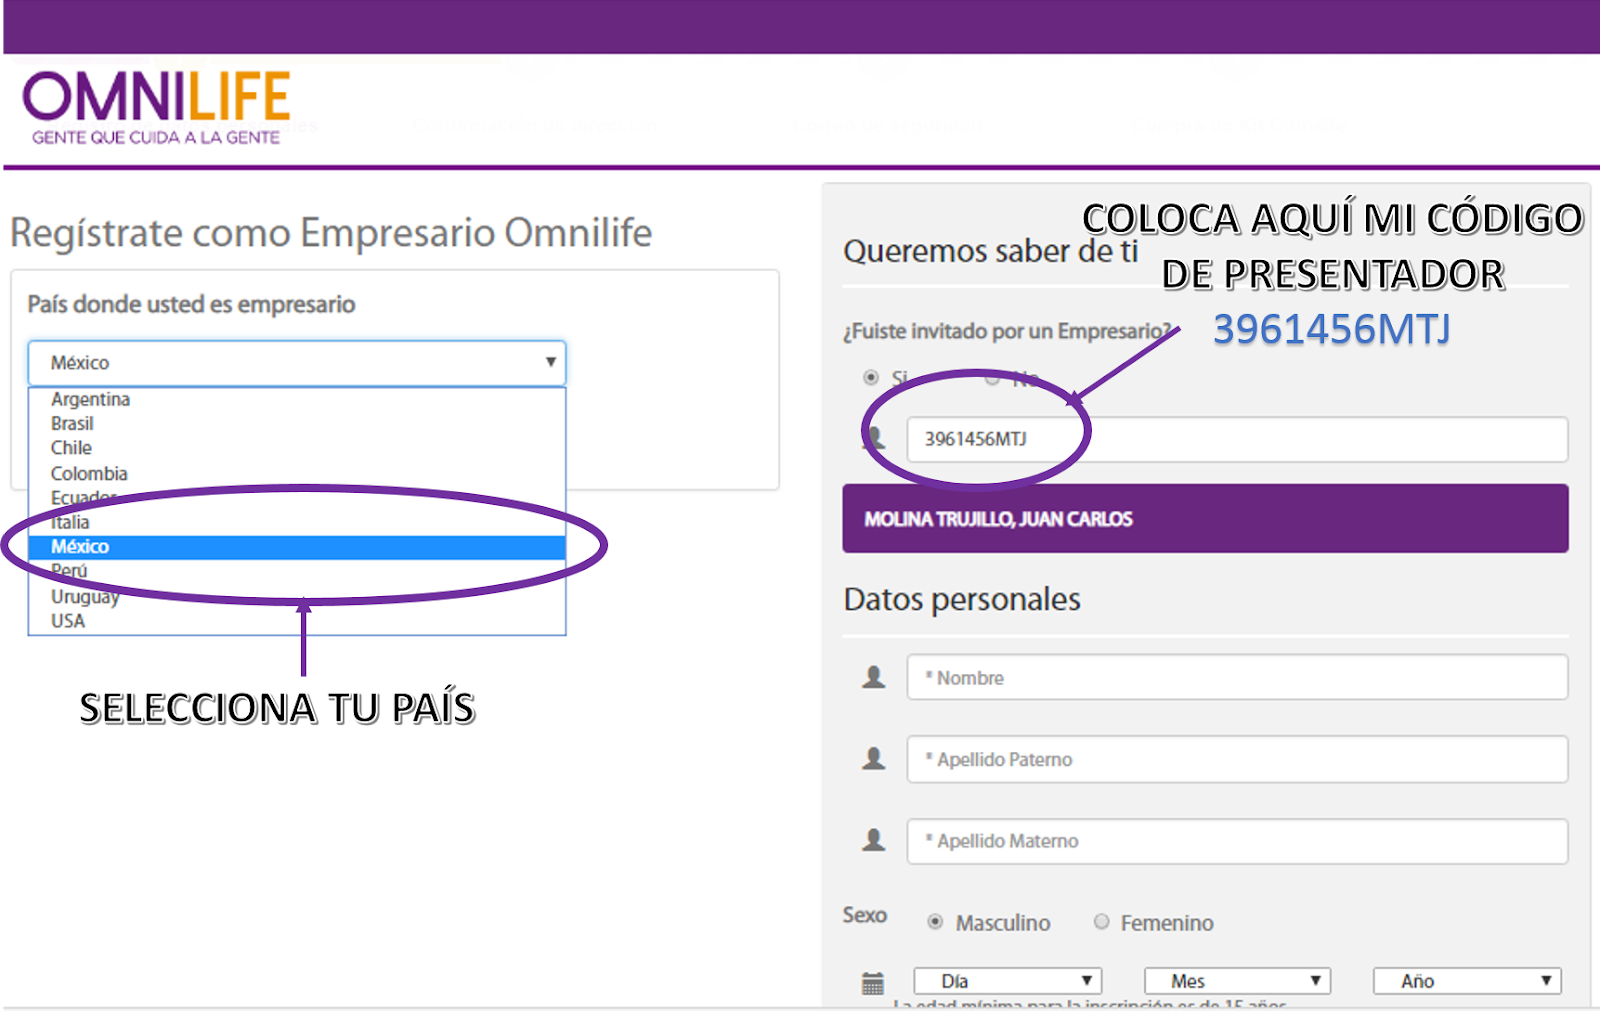Open the country dropdown showing México
Image resolution: width=1600 pixels, height=1011 pixels.
[297, 363]
